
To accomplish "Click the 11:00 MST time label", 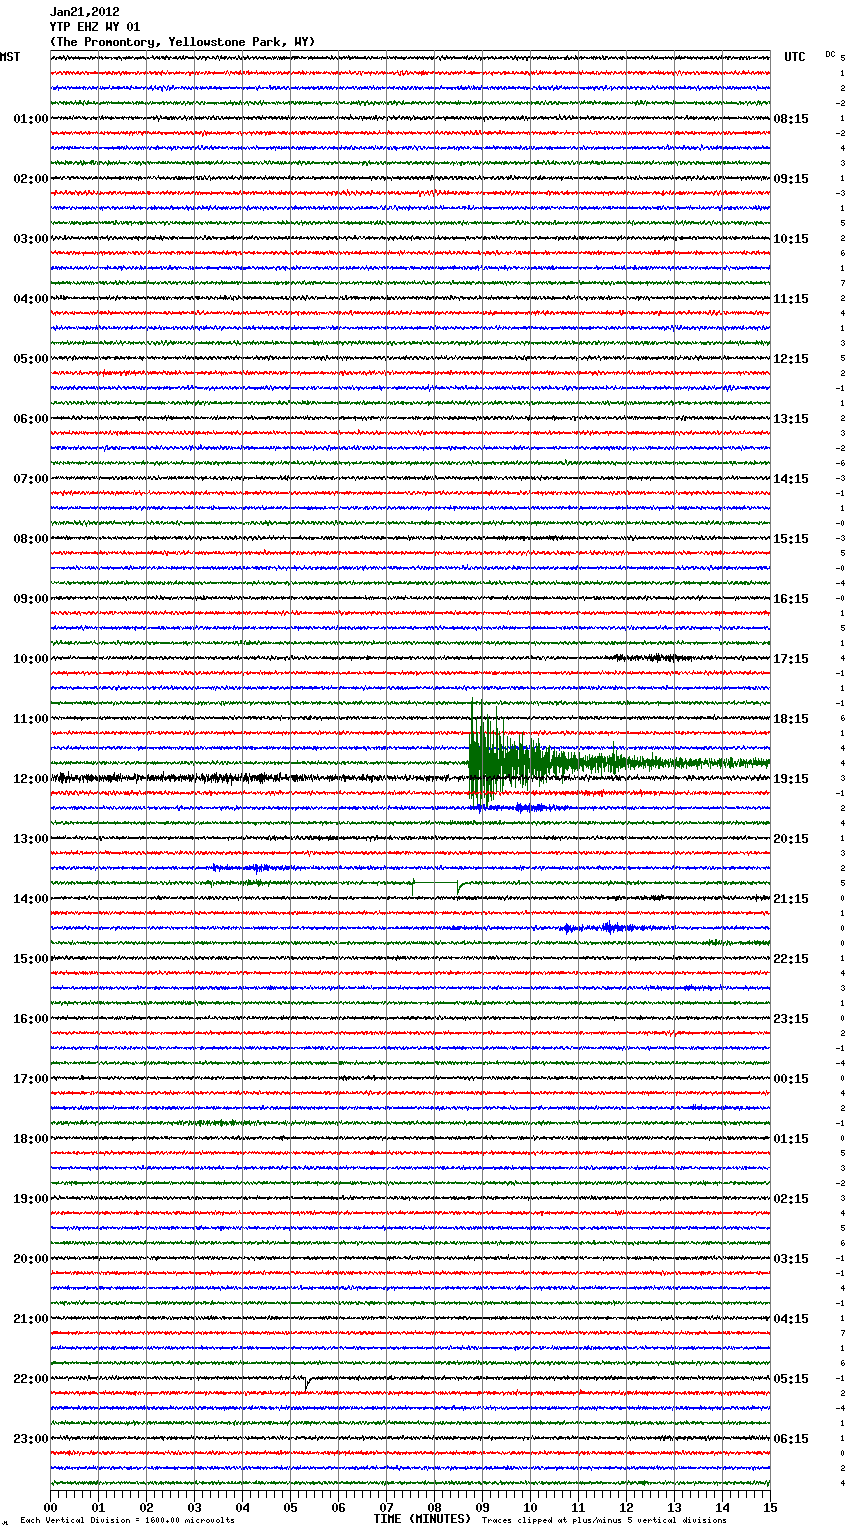I will click(31, 719).
